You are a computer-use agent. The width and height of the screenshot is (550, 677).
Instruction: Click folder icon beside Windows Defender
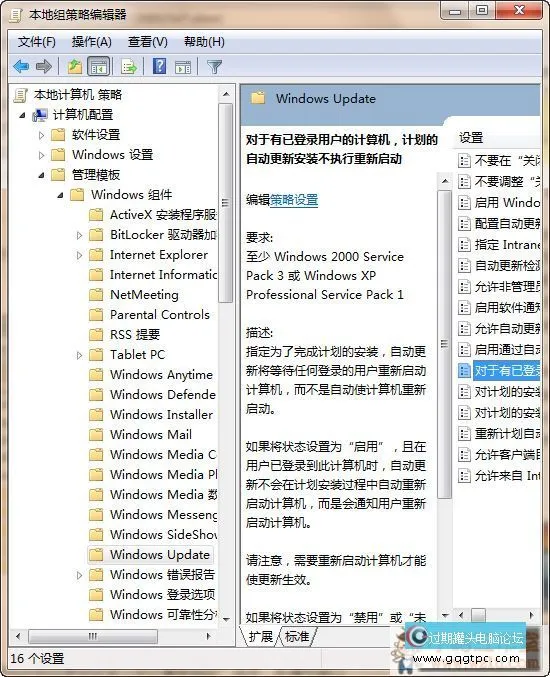[x=96, y=395]
